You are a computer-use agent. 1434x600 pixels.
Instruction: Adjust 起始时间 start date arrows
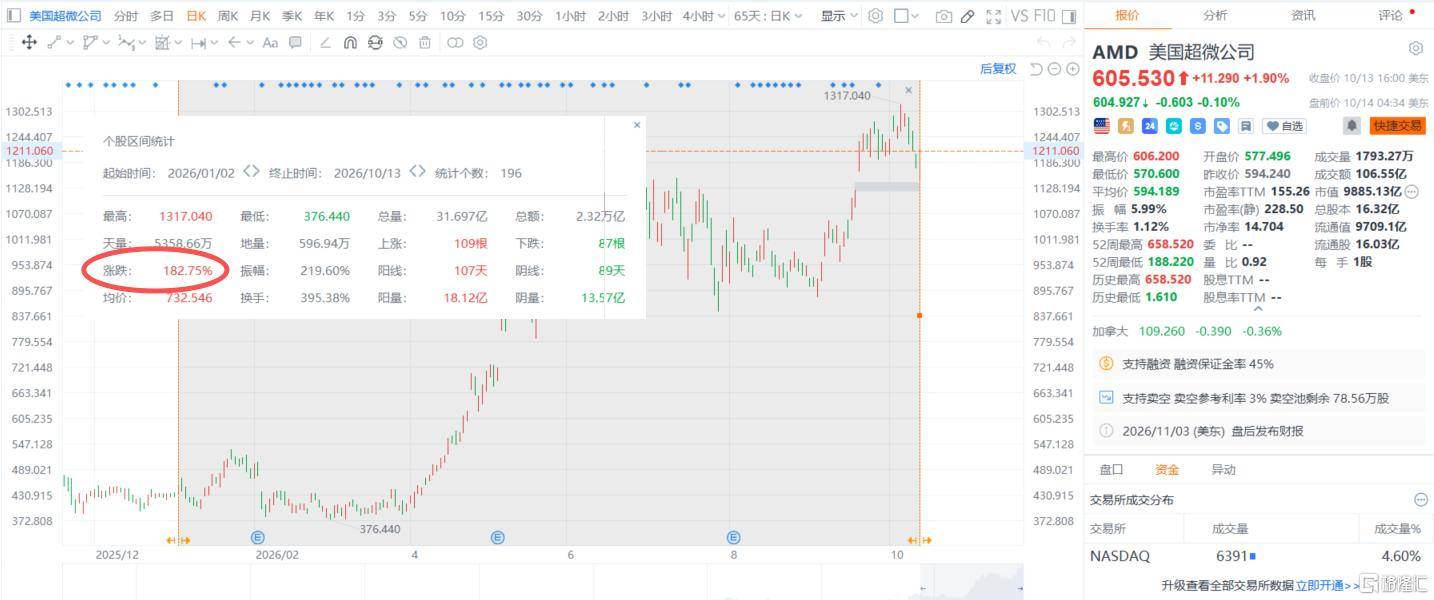pyautogui.click(x=251, y=172)
